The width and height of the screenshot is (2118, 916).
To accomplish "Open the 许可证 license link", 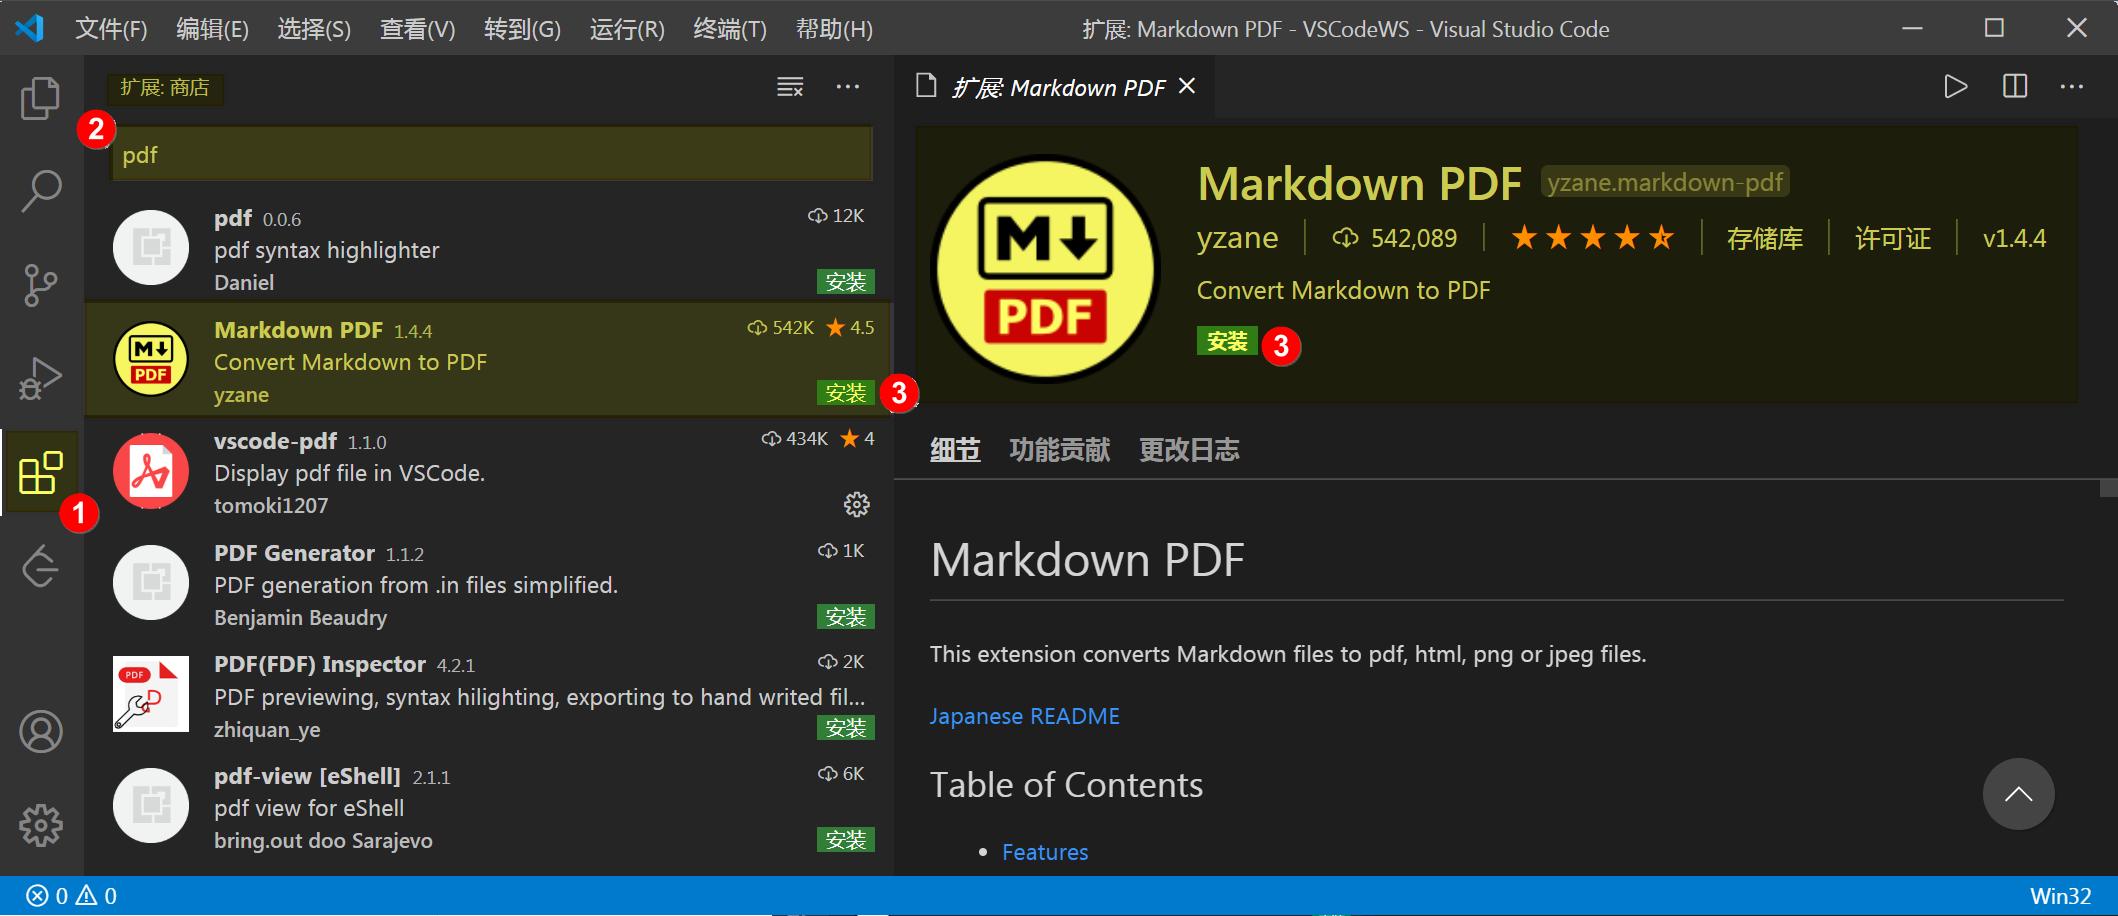I will click(1893, 239).
